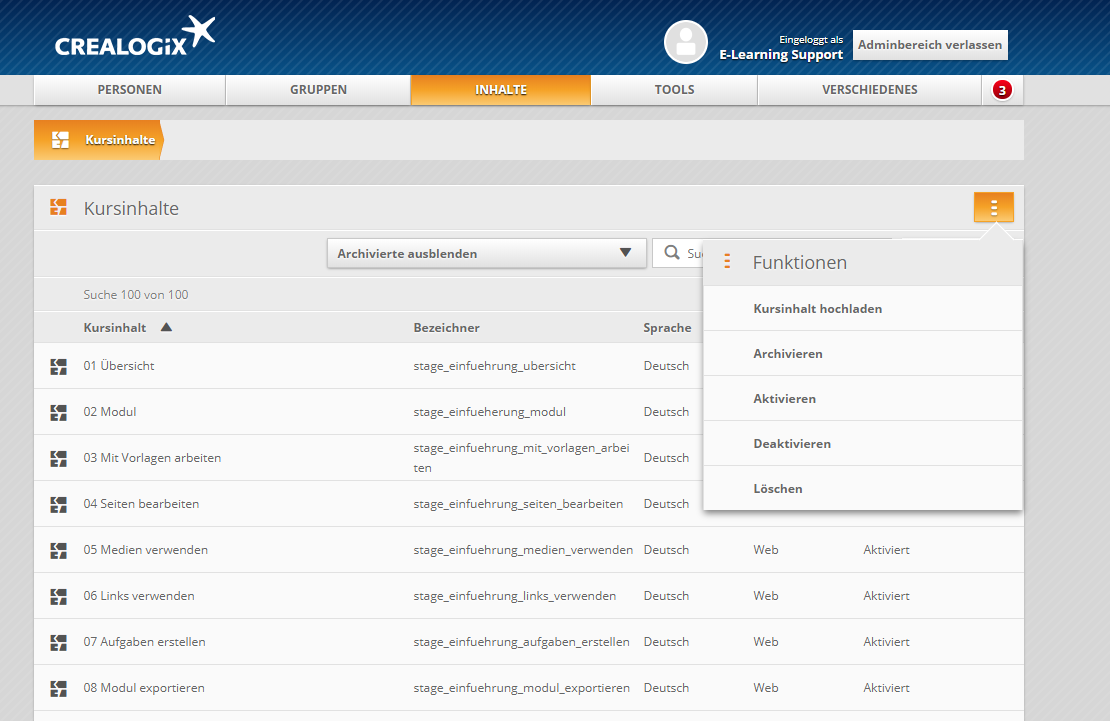This screenshot has height=721, width=1110.
Task: Open the red notification badge showing 3
Action: [x=1002, y=90]
